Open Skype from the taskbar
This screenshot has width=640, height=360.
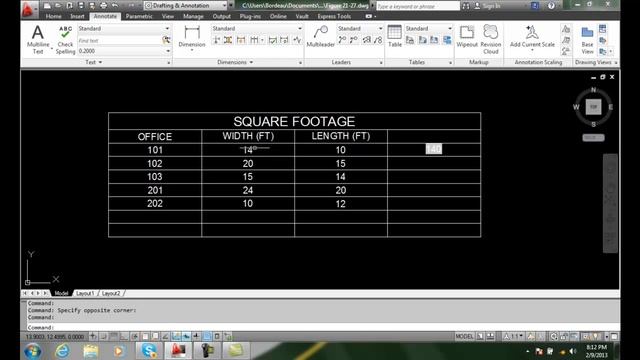tap(149, 351)
